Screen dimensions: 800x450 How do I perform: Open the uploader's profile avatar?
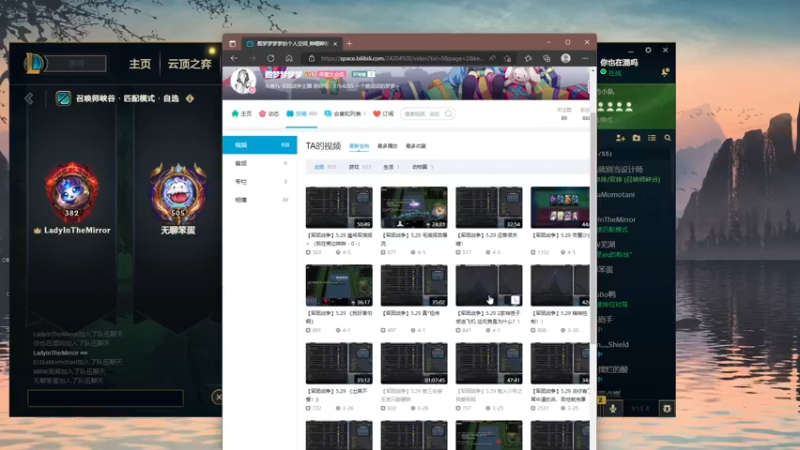[x=243, y=81]
